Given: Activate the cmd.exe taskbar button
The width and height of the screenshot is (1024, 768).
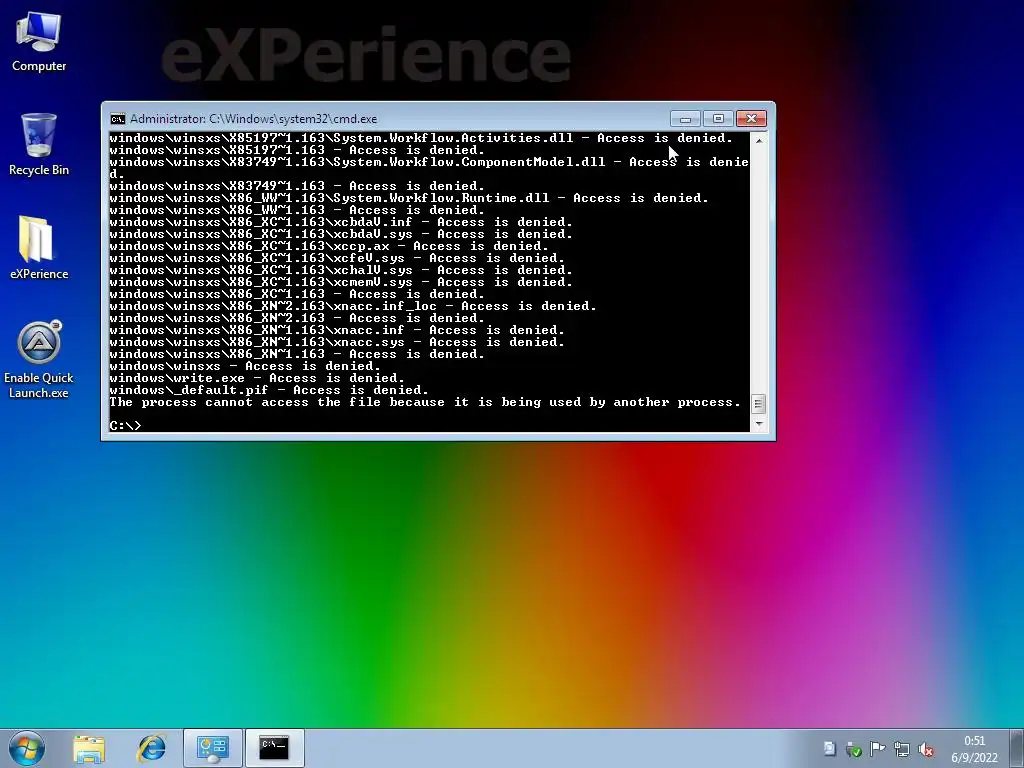Looking at the screenshot, I should pyautogui.click(x=274, y=748).
